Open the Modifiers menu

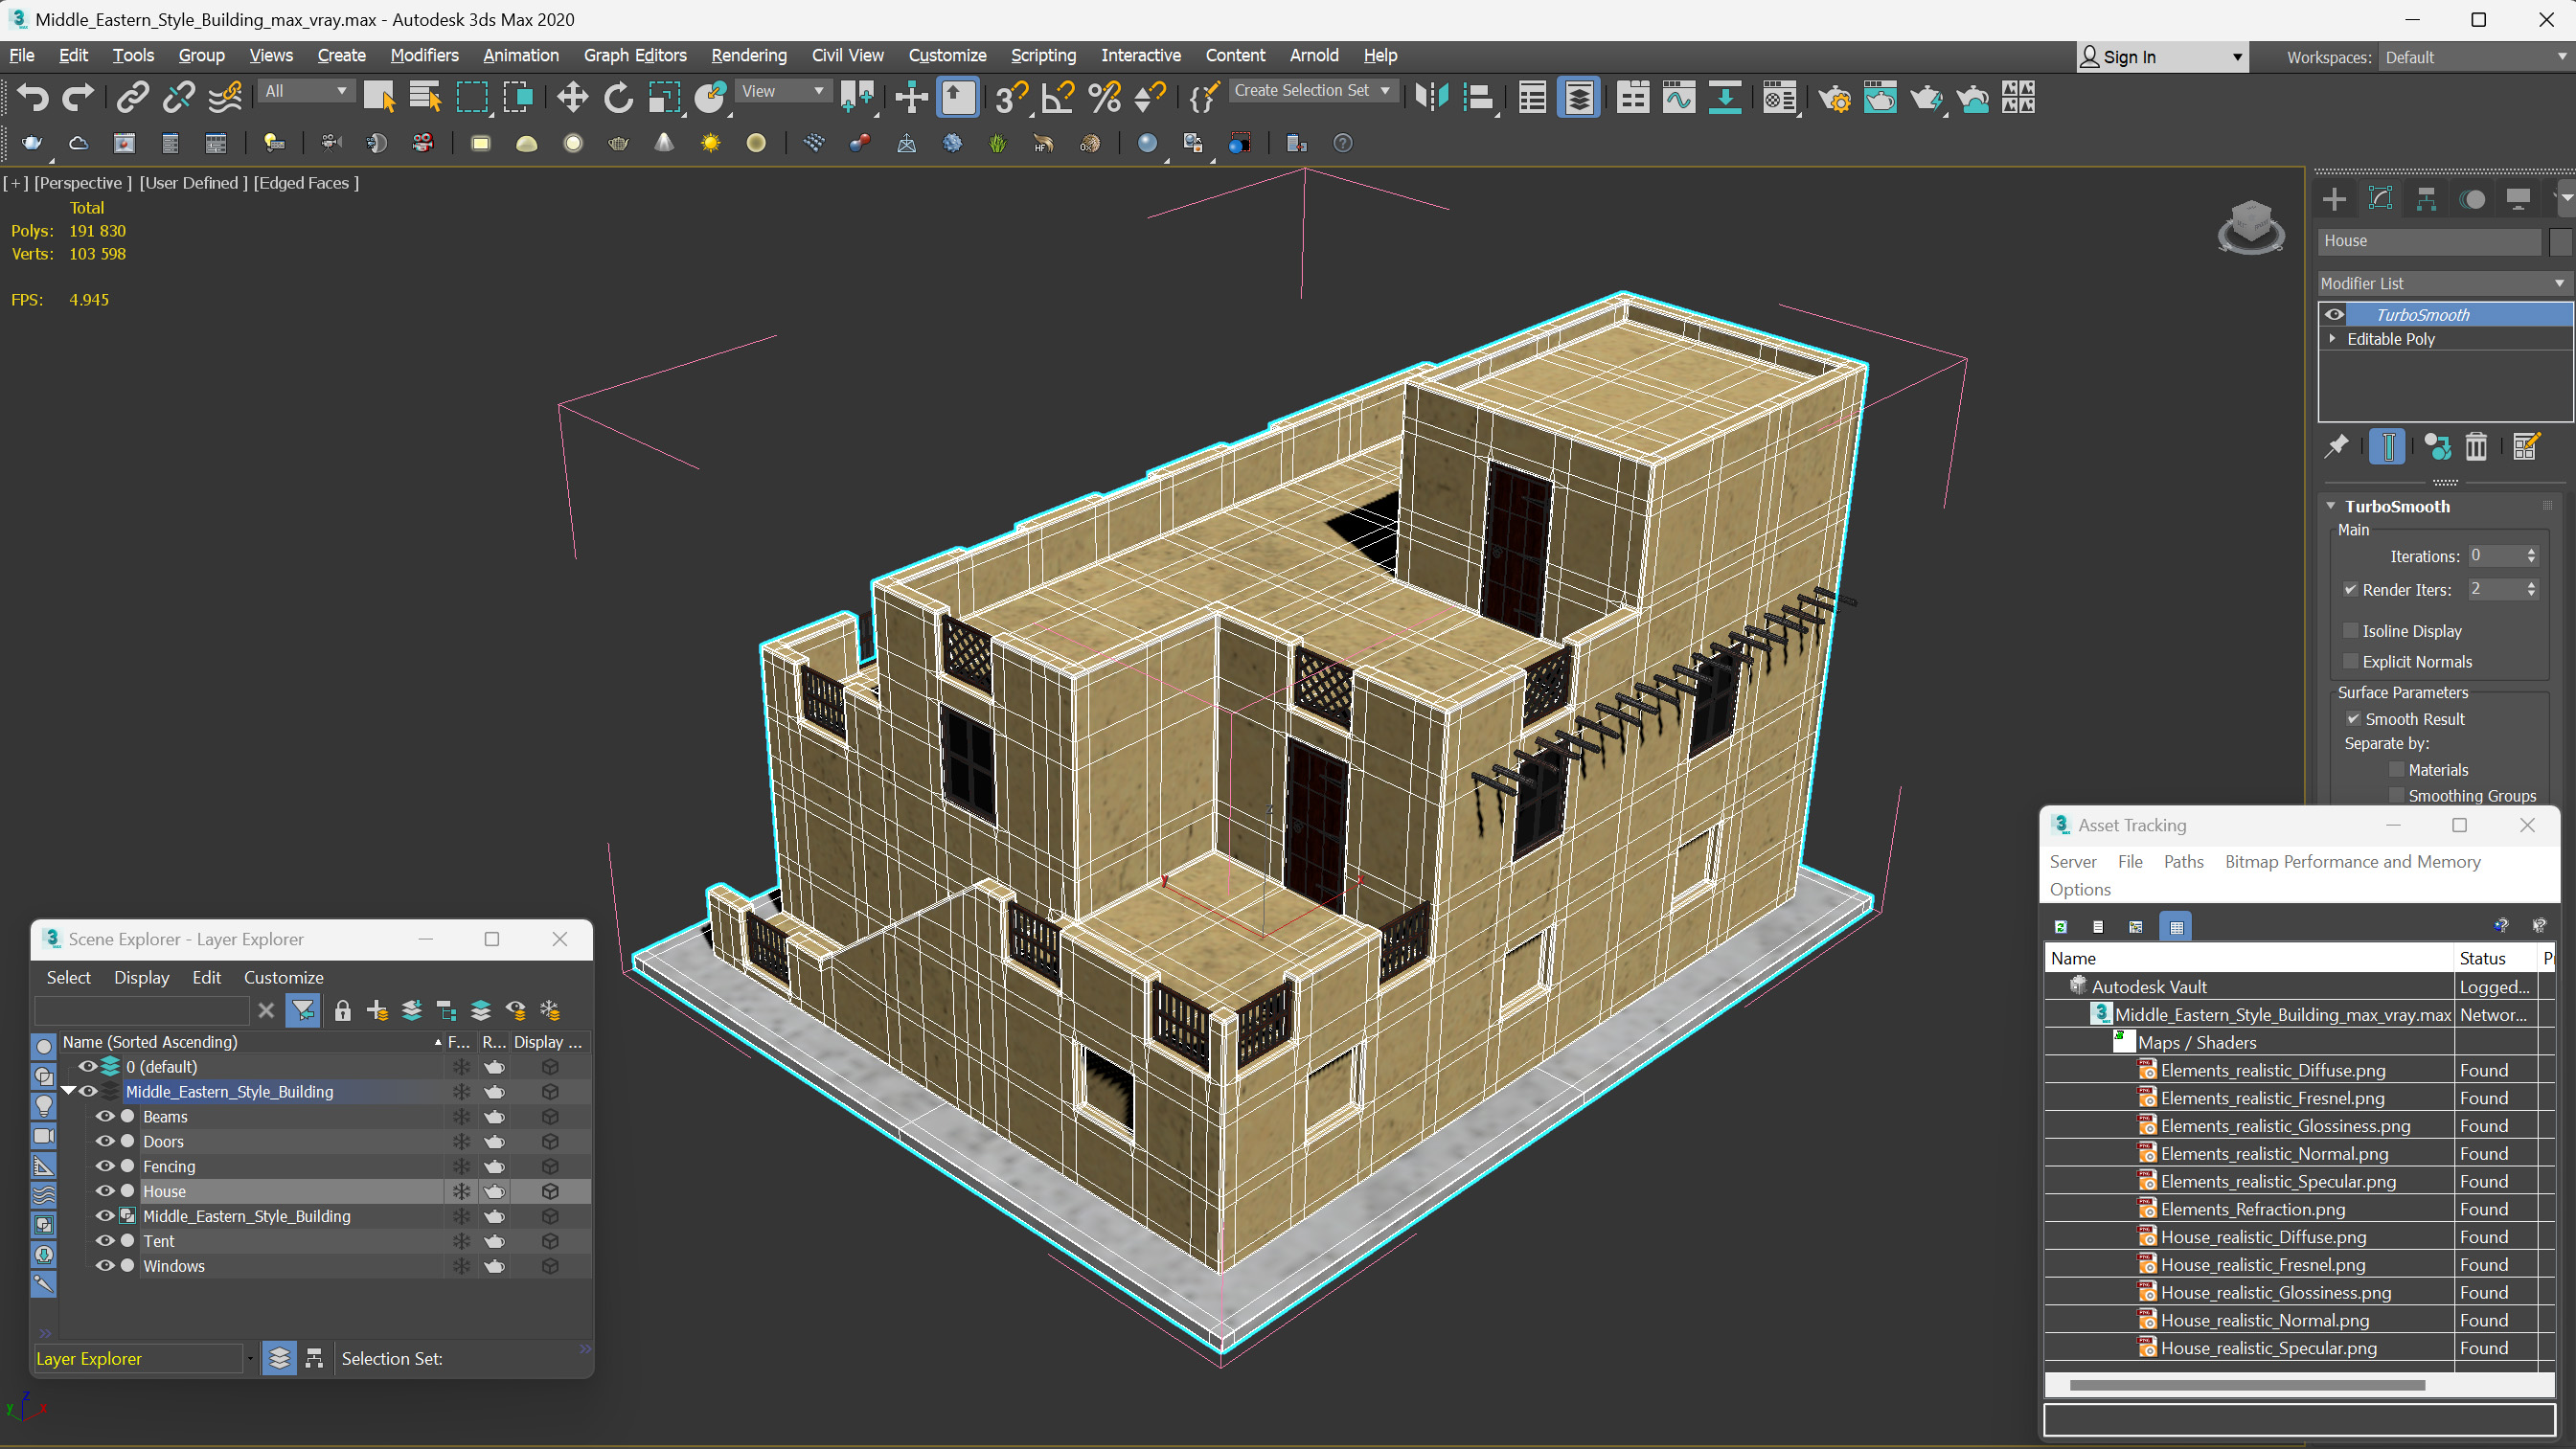click(424, 56)
